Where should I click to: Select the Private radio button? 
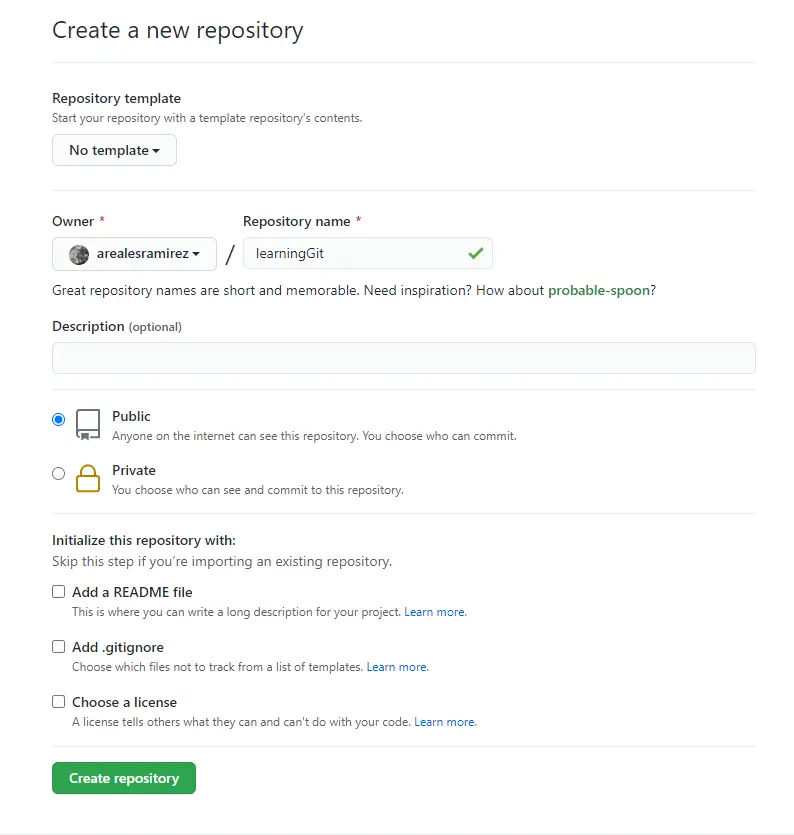pos(59,473)
